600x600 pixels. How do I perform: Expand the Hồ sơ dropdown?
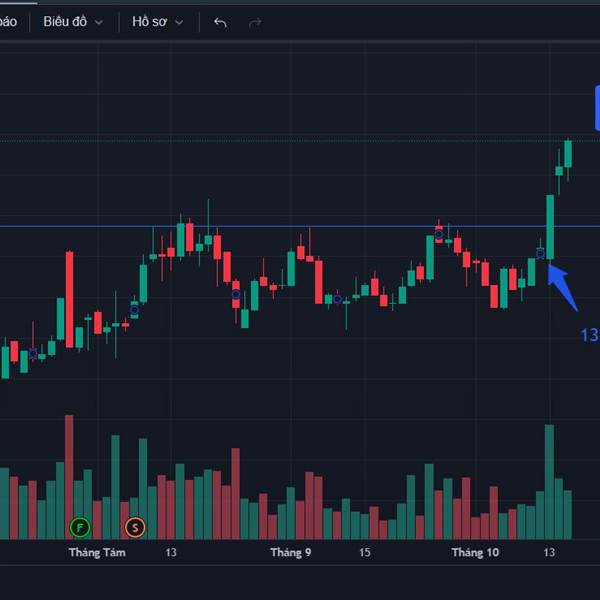[157, 22]
